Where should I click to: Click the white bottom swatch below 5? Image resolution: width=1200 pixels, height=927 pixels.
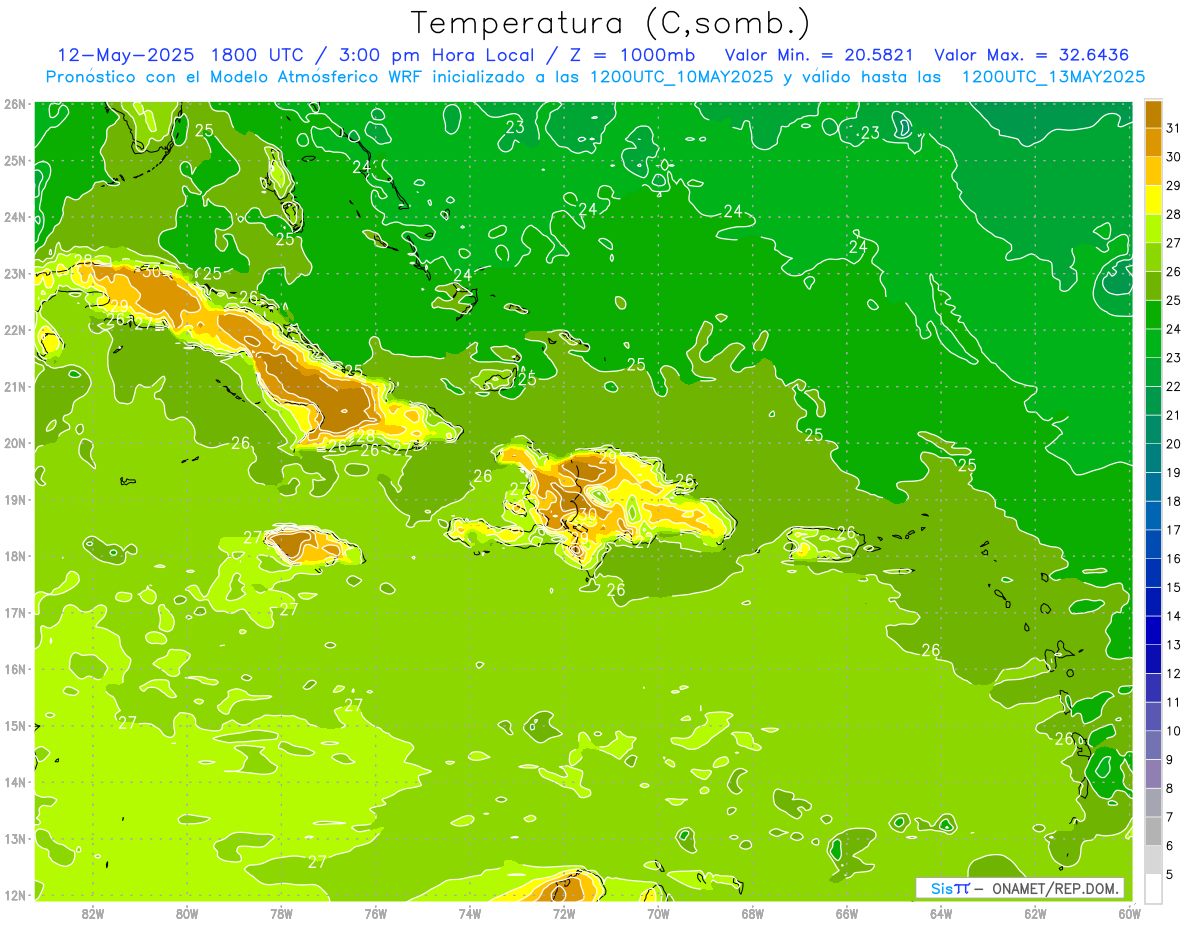(1153, 888)
